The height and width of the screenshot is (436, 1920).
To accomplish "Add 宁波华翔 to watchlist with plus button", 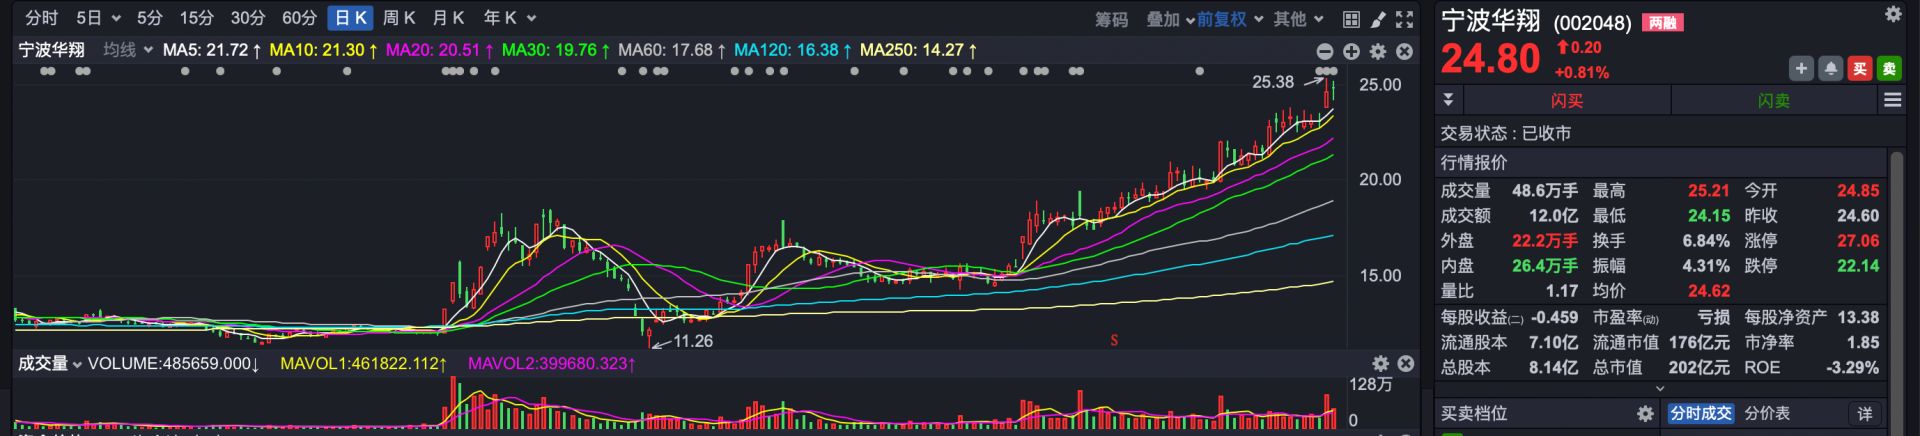I will click(x=1801, y=68).
